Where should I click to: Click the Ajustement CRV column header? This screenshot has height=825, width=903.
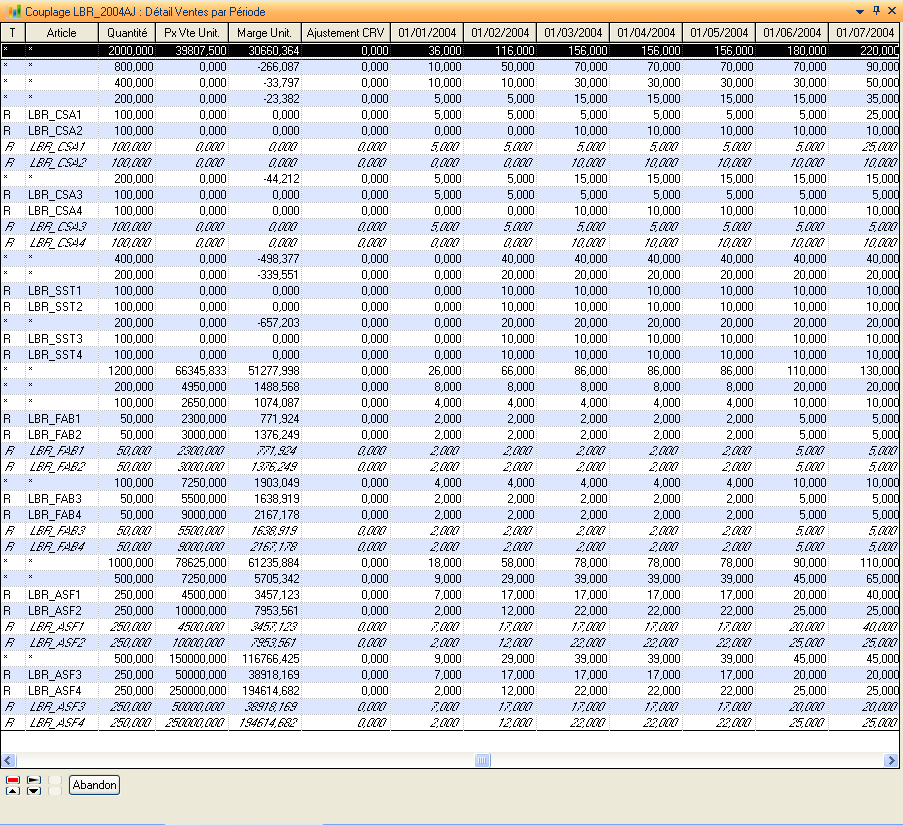[345, 33]
